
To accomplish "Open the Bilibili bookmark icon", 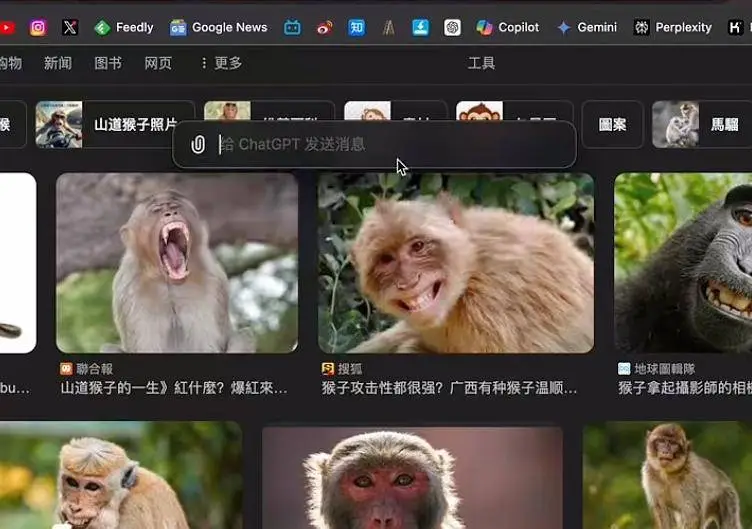I will [292, 27].
